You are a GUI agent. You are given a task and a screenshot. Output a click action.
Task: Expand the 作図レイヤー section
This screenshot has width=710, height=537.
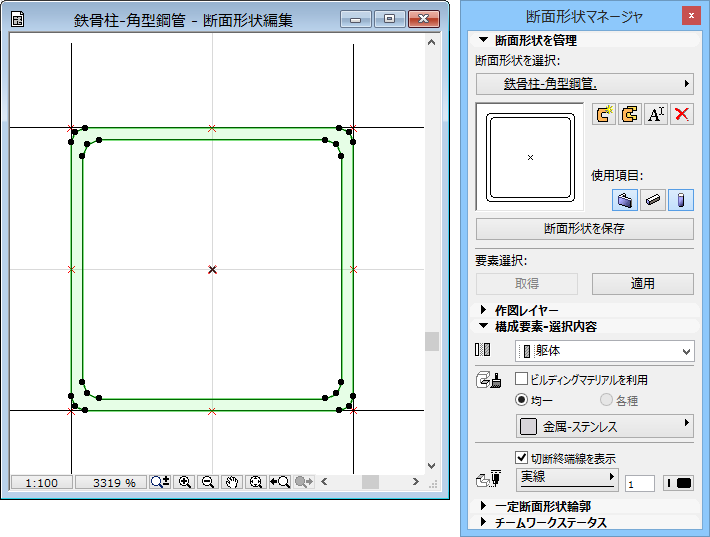click(x=484, y=310)
